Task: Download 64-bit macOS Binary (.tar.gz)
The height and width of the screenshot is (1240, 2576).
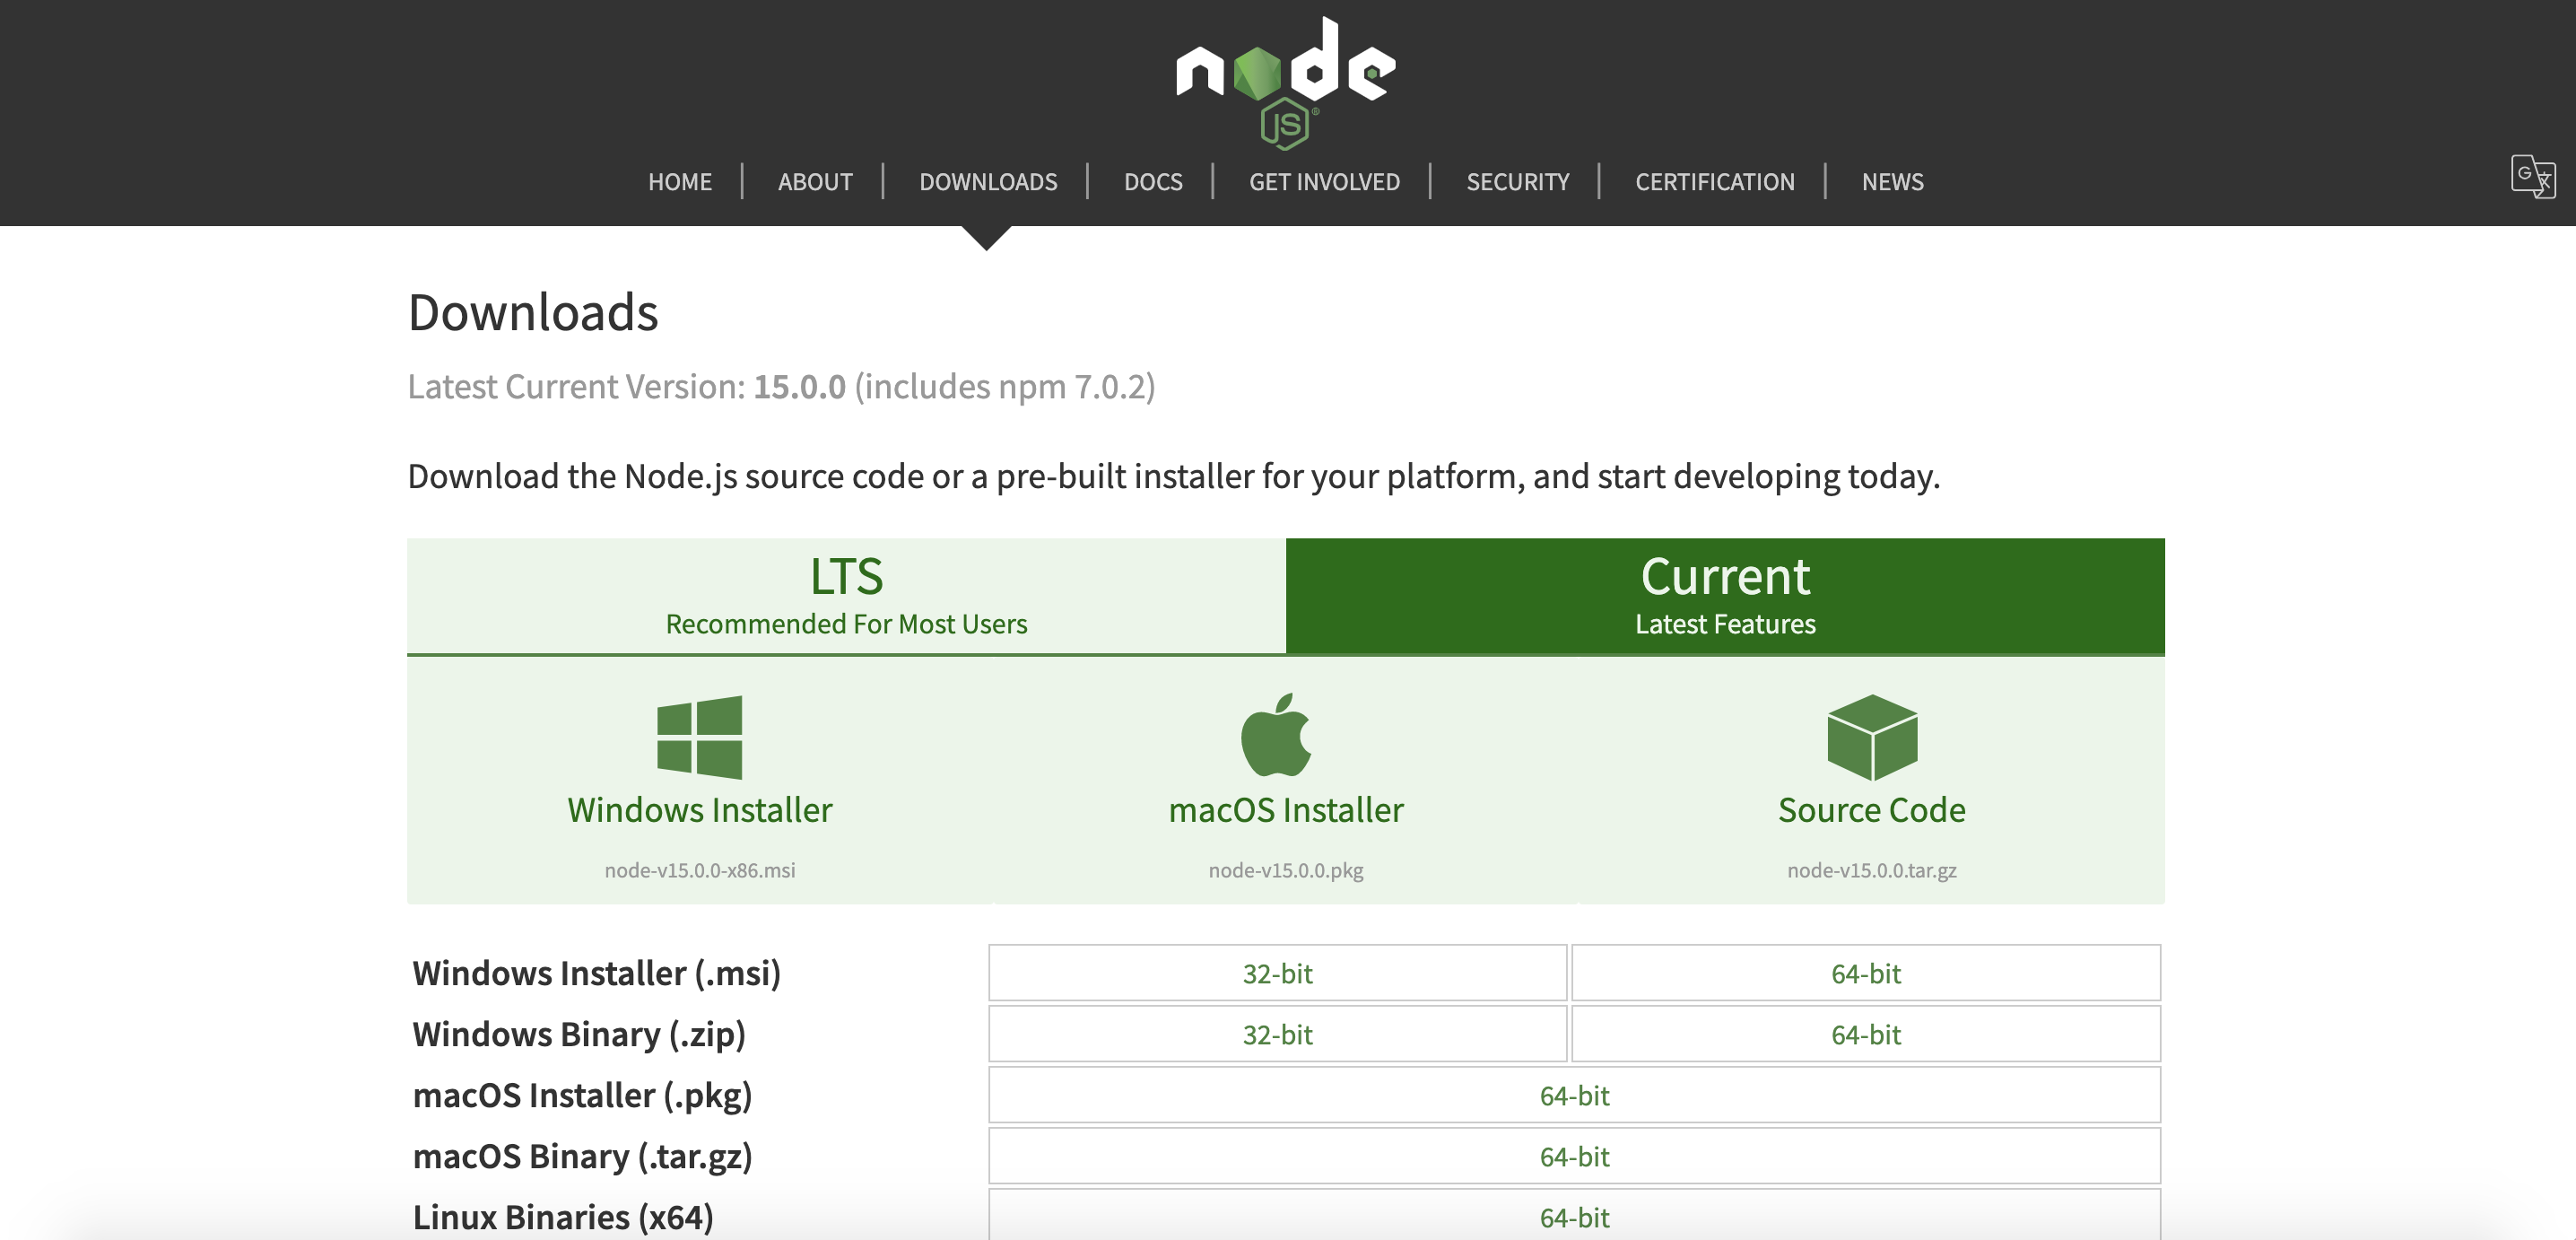Action: (x=1574, y=1156)
